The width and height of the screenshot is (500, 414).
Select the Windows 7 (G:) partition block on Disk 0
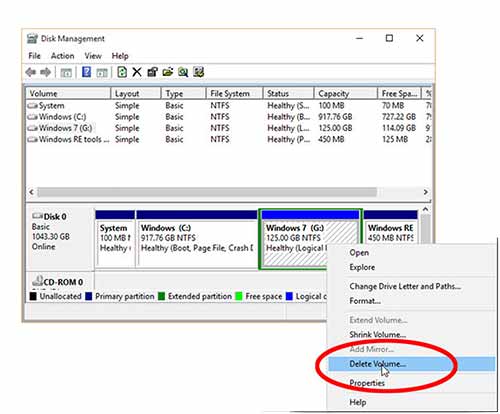tap(310, 238)
